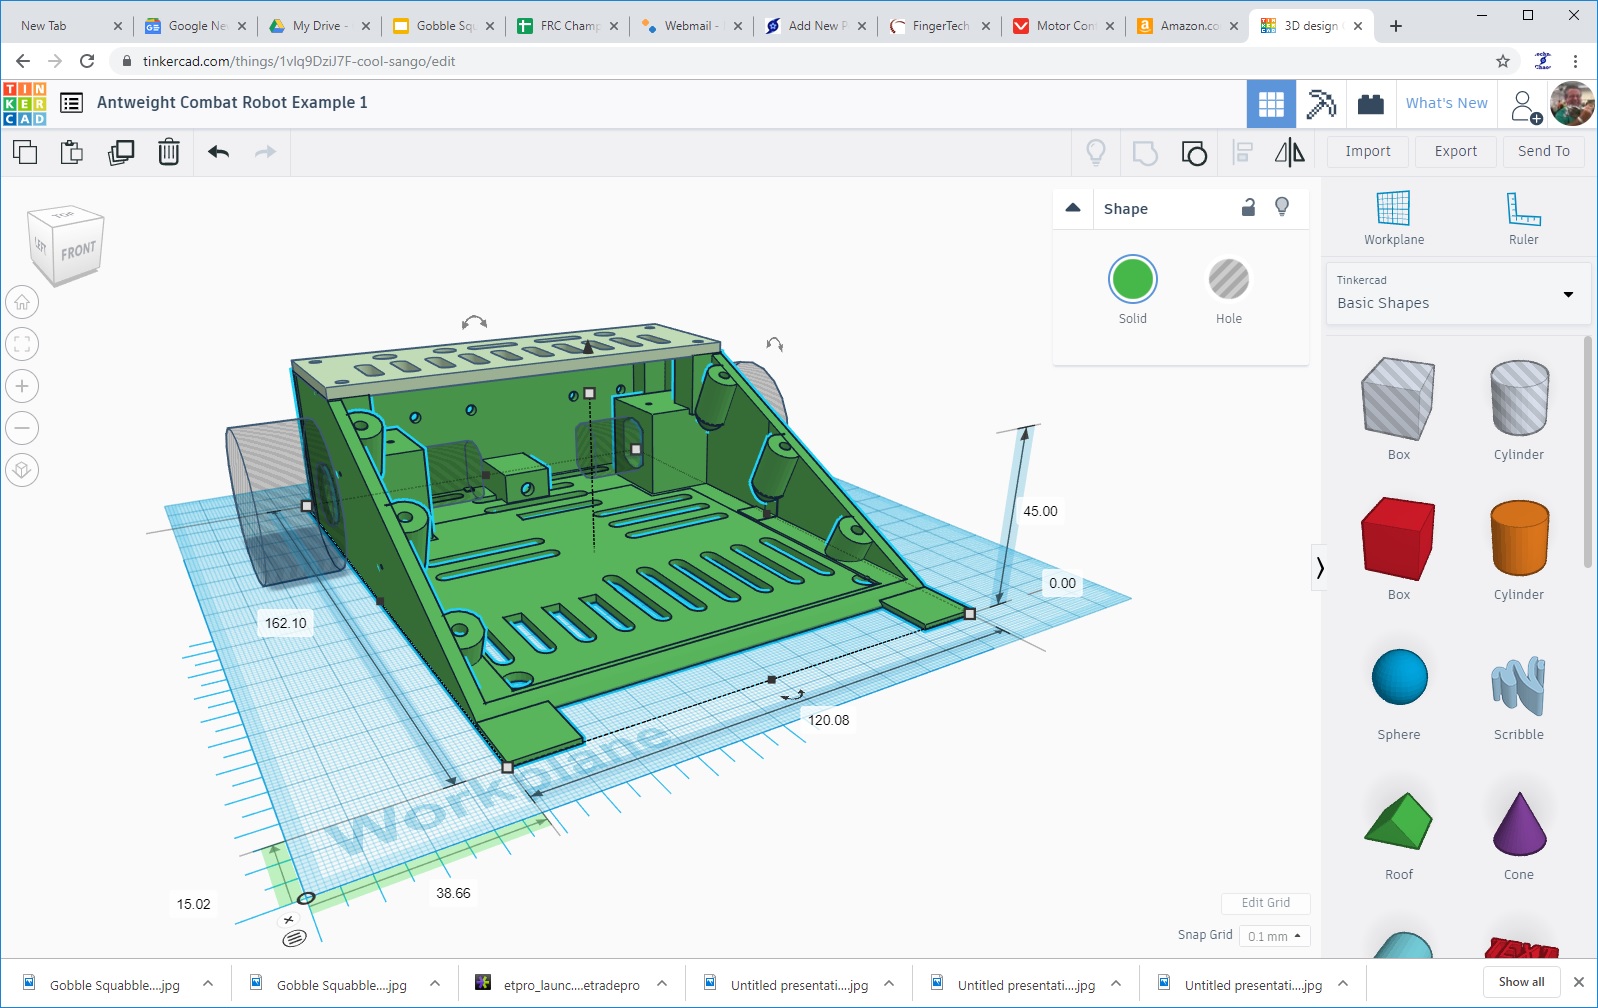The image size is (1598, 1008).
Task: Pick the red Box shape thumbnail
Action: click(x=1398, y=539)
